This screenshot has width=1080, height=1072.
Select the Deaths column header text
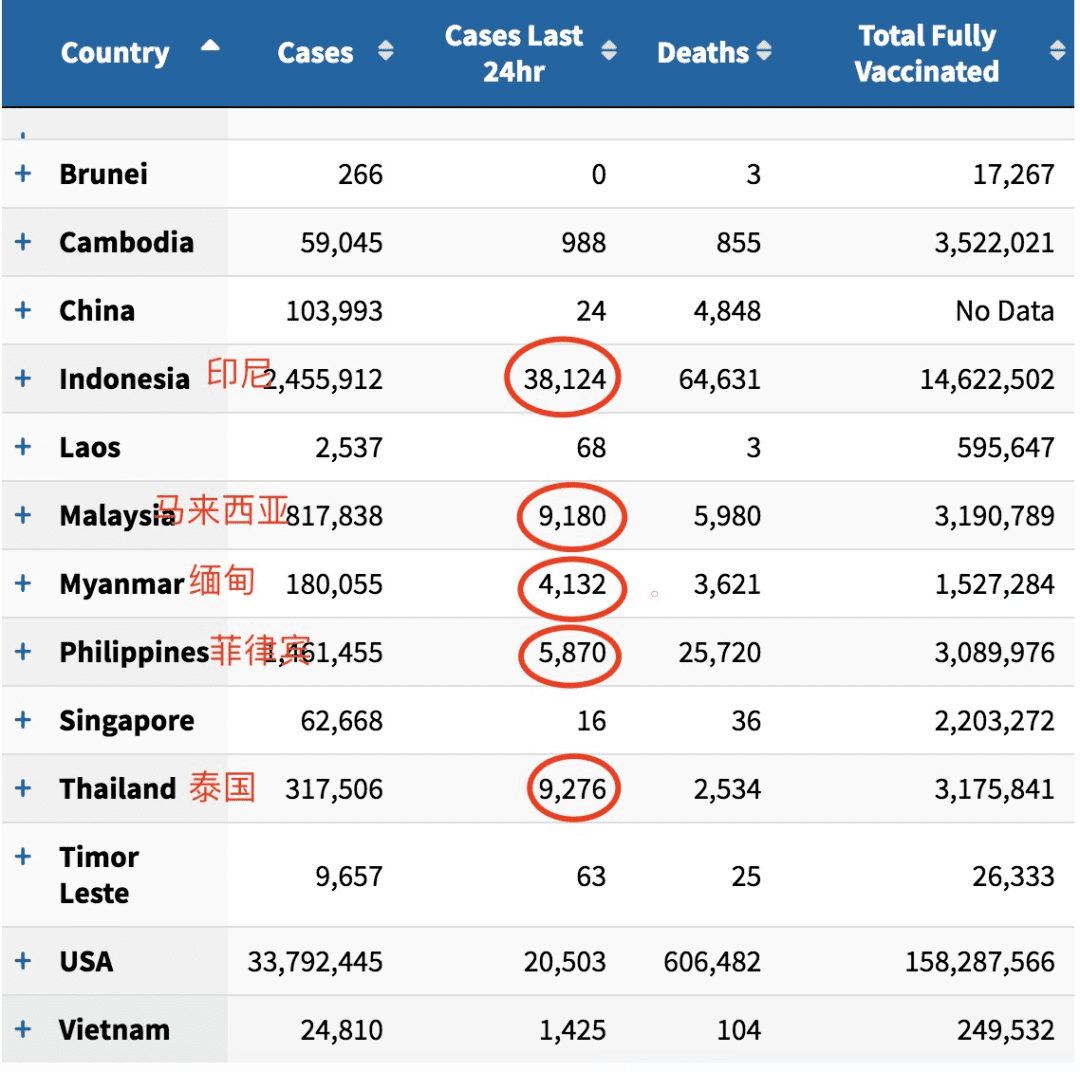pyautogui.click(x=703, y=53)
